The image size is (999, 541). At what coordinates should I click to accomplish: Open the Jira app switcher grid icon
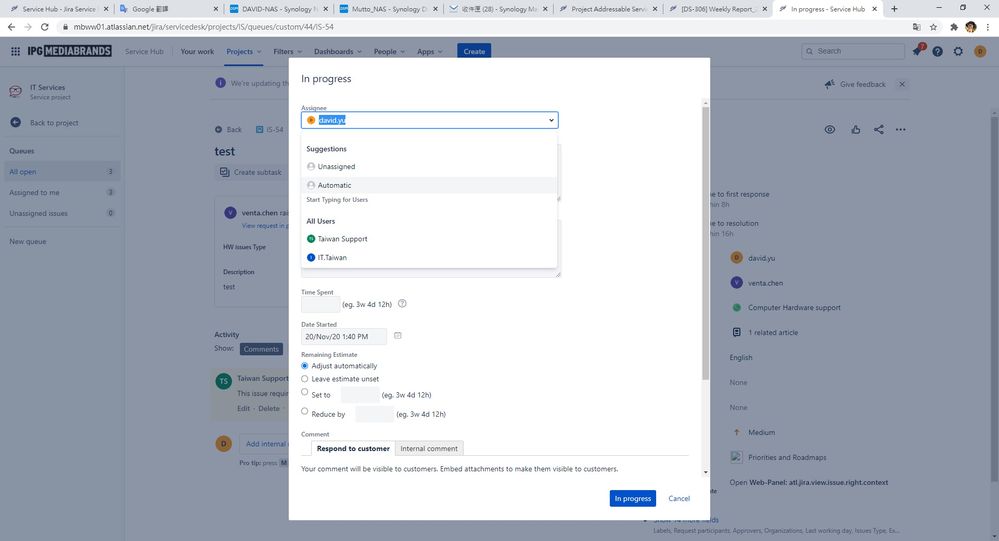pyautogui.click(x=15, y=51)
